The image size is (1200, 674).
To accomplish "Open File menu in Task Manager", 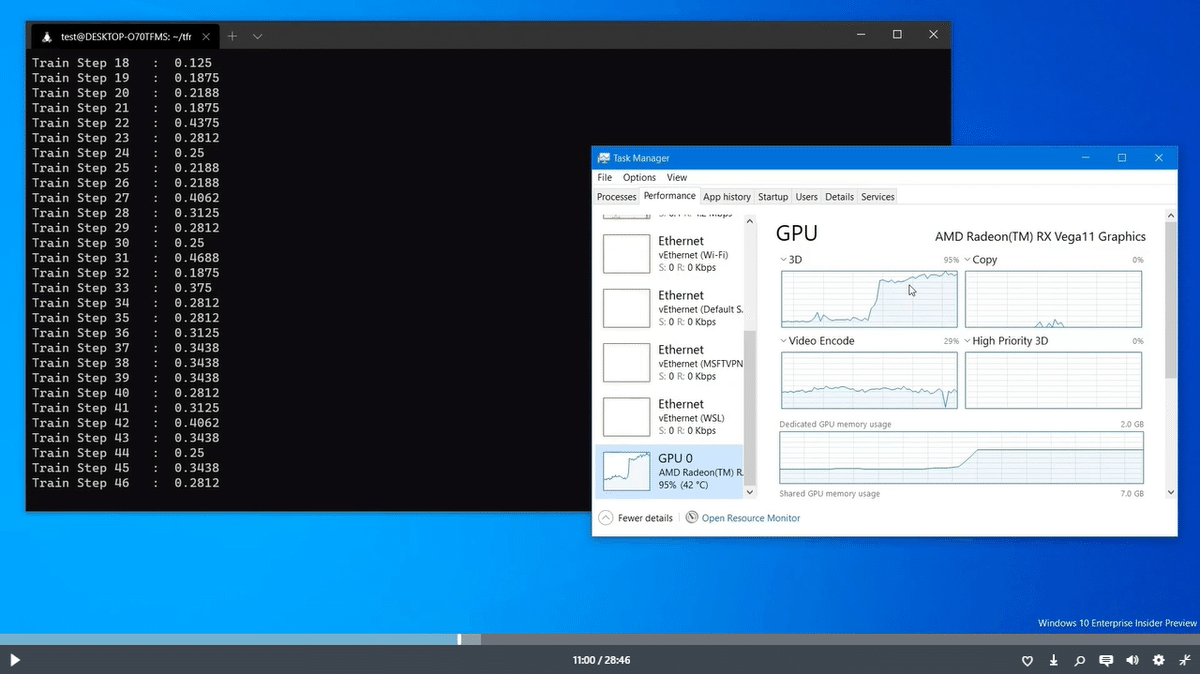I will [605, 177].
